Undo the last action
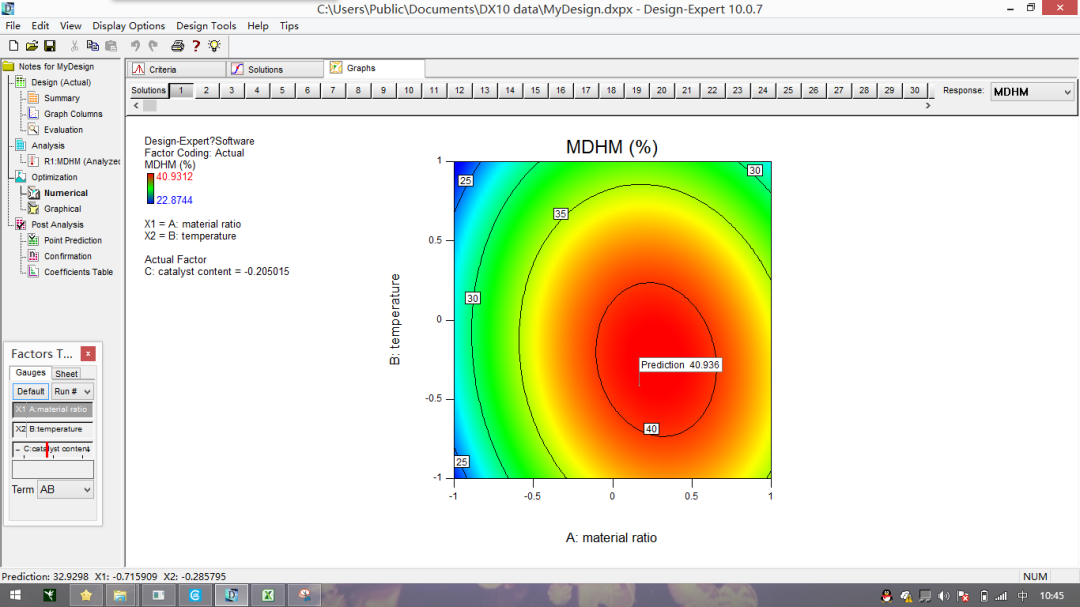This screenshot has height=607, width=1080. [135, 46]
